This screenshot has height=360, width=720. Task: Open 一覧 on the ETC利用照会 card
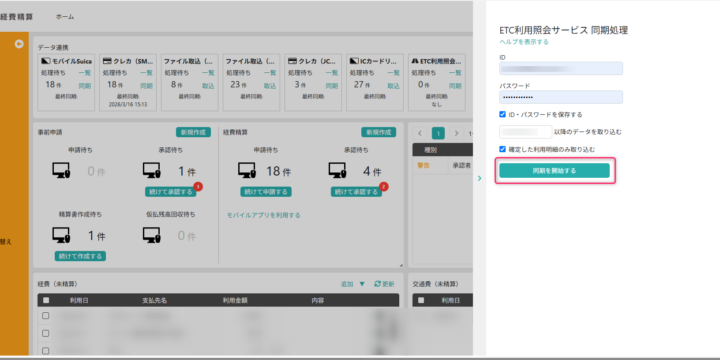(x=455, y=73)
